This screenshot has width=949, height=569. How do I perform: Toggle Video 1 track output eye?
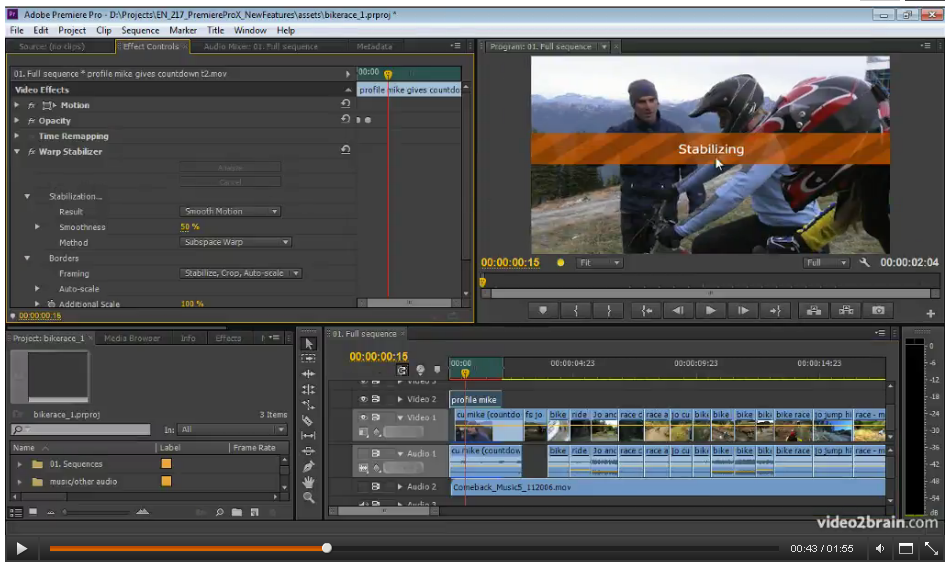pos(364,417)
